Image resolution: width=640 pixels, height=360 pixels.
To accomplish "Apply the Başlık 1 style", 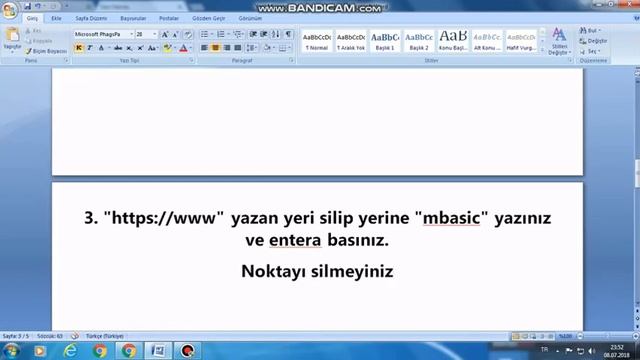I will [x=385, y=41].
